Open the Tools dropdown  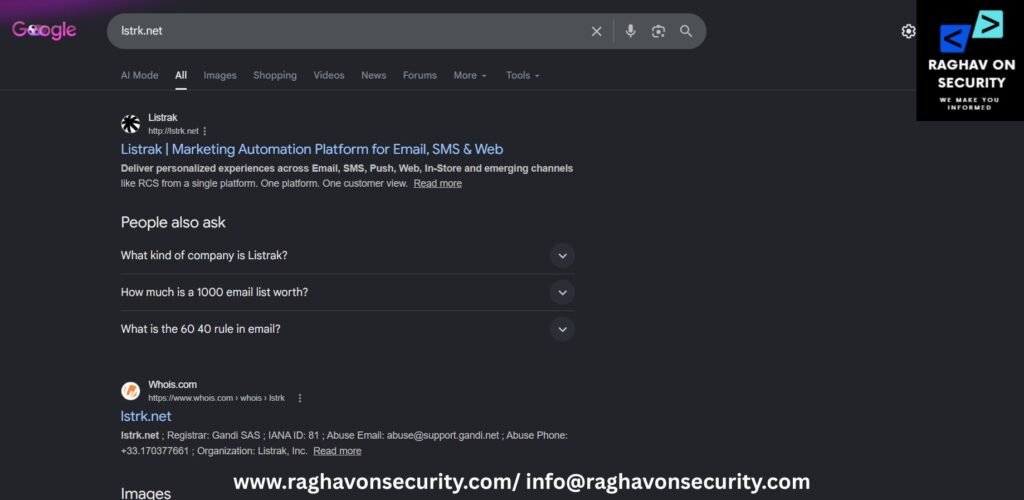click(x=522, y=75)
